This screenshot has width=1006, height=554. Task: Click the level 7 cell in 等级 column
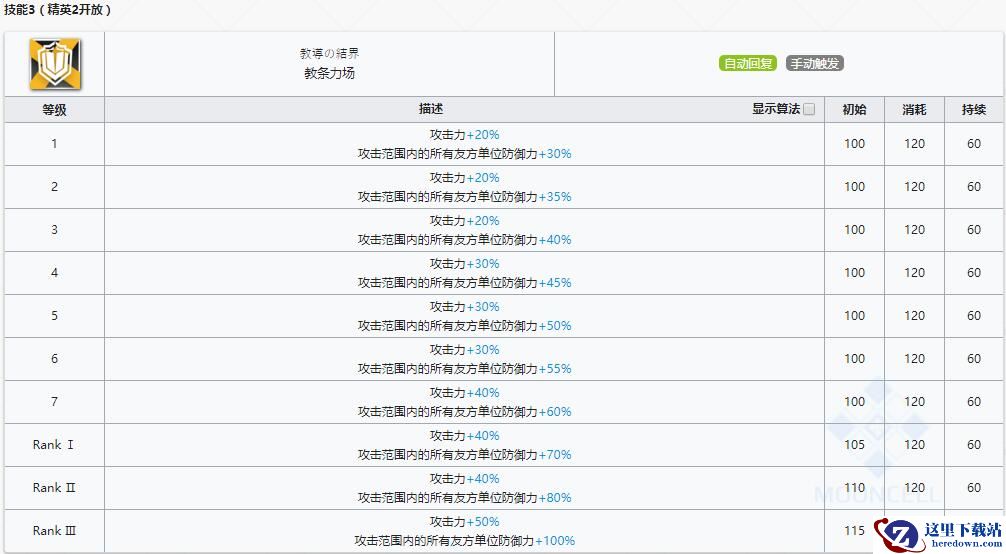[54, 402]
